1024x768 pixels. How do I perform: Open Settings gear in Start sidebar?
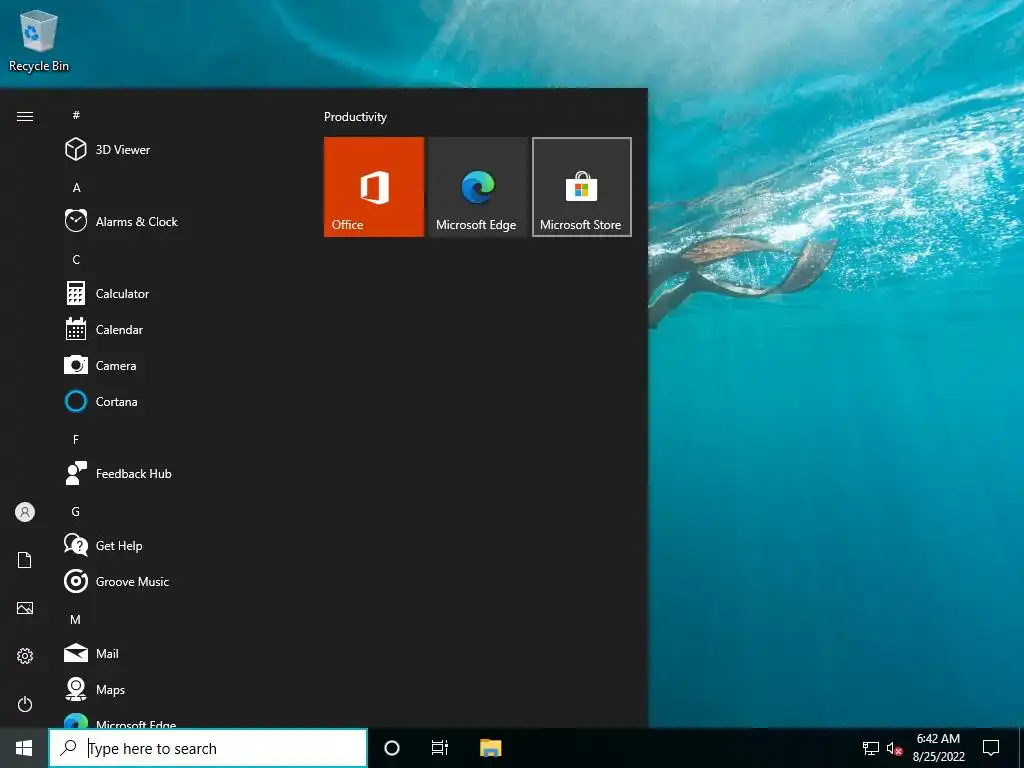[x=25, y=656]
